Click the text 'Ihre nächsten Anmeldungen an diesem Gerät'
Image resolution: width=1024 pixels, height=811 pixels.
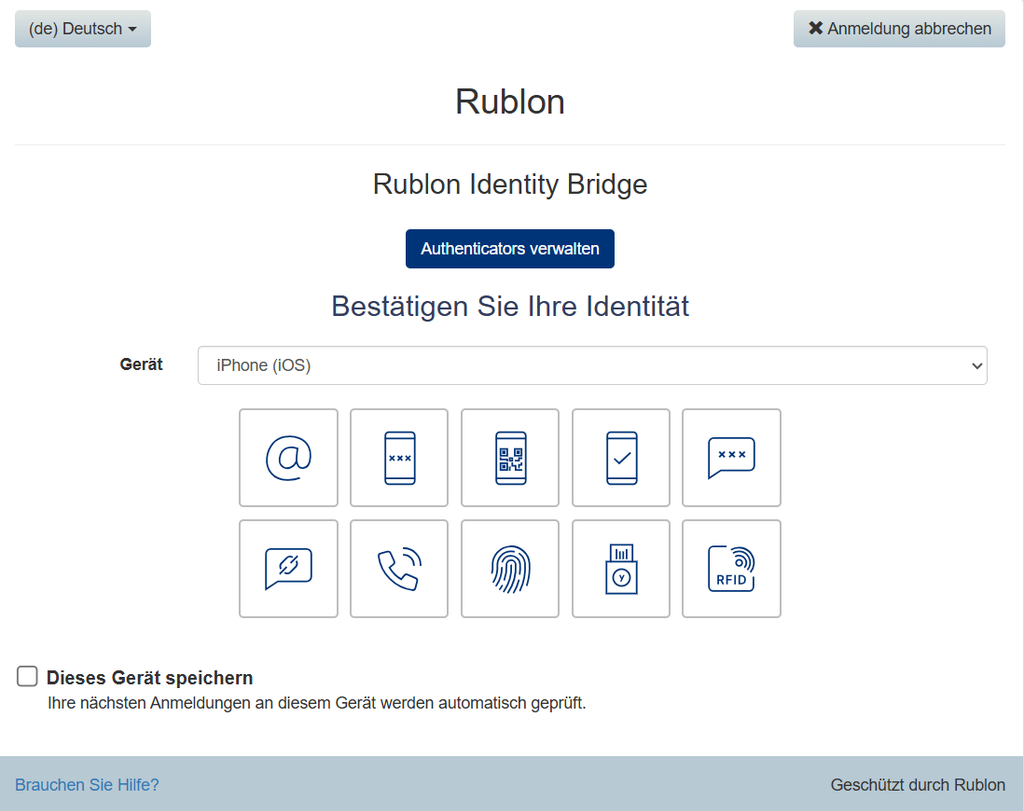point(212,703)
